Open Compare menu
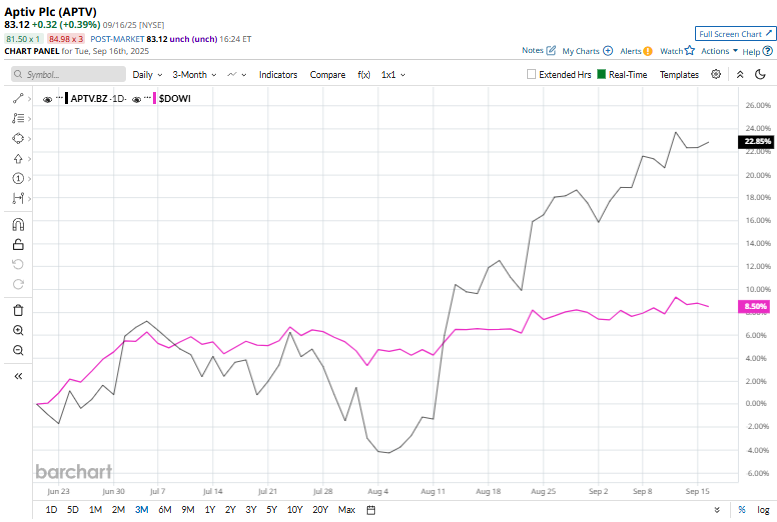The height and width of the screenshot is (522, 777). point(328,75)
